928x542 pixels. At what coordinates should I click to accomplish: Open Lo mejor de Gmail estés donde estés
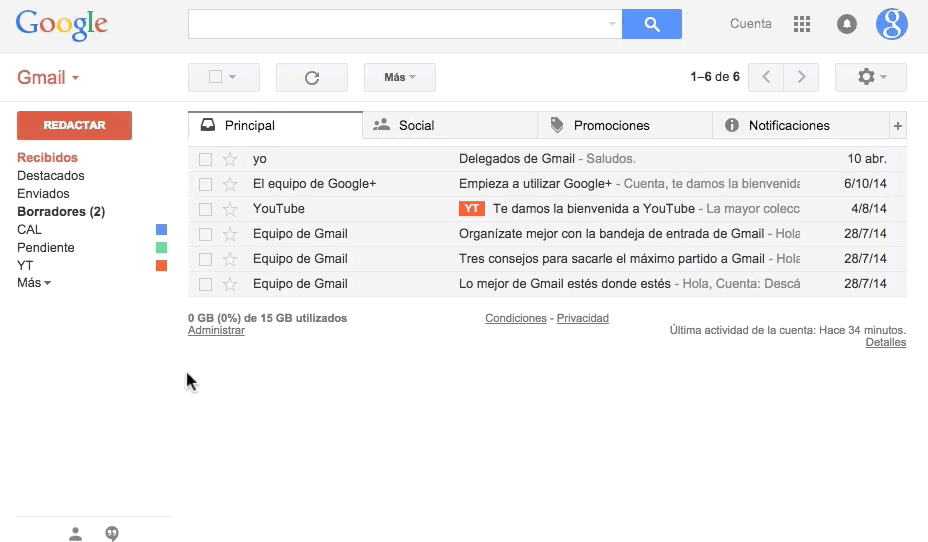[547, 283]
